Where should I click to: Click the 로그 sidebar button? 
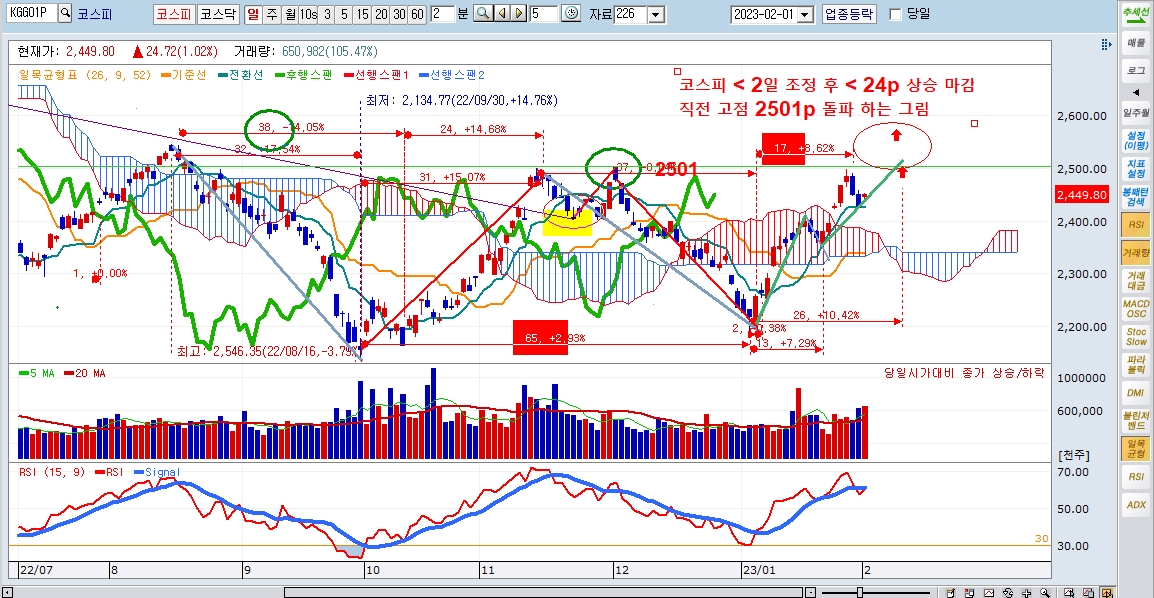pyautogui.click(x=1136, y=69)
